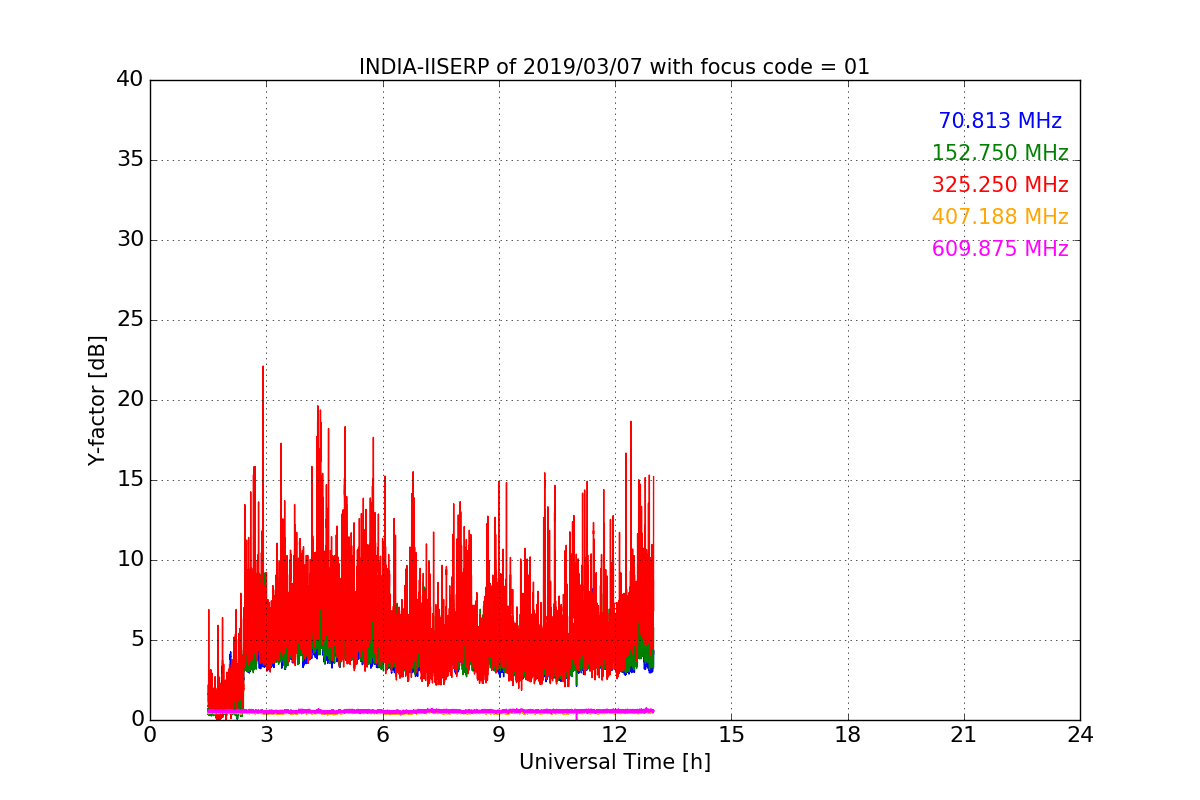Select the 609.875 MHz legend label

tap(1000, 249)
